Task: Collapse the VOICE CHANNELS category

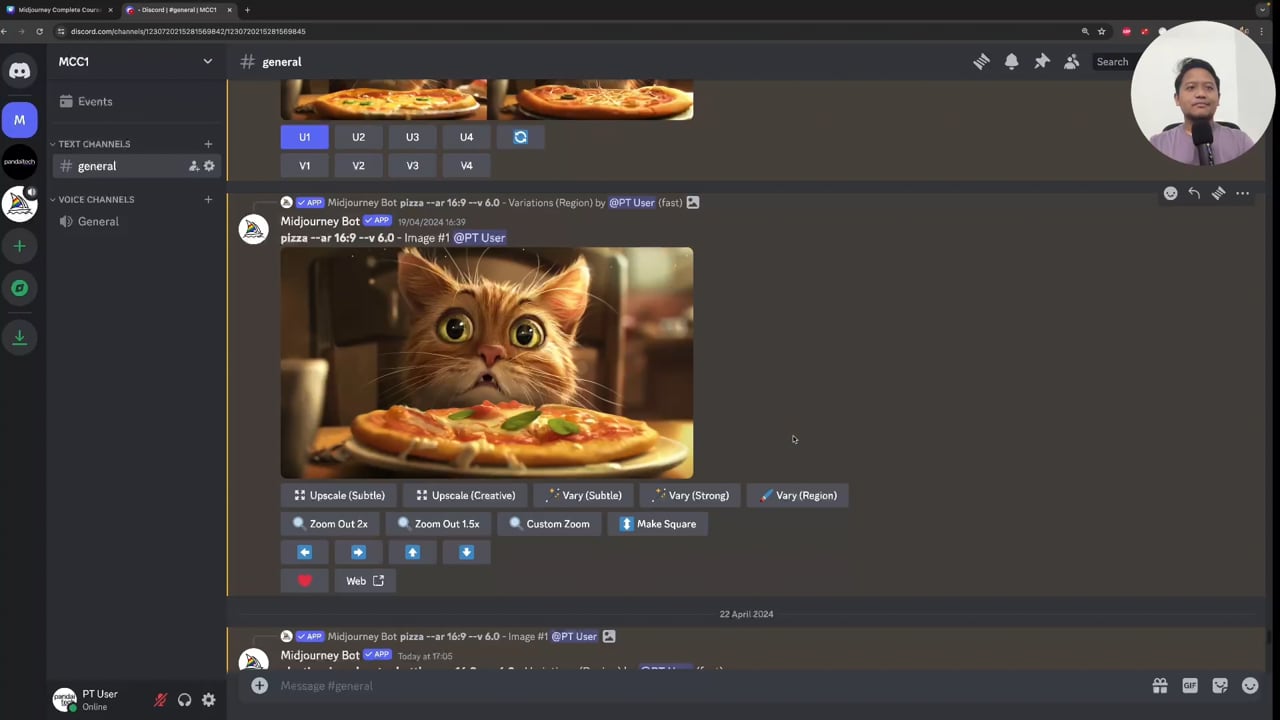Action: (x=96, y=199)
